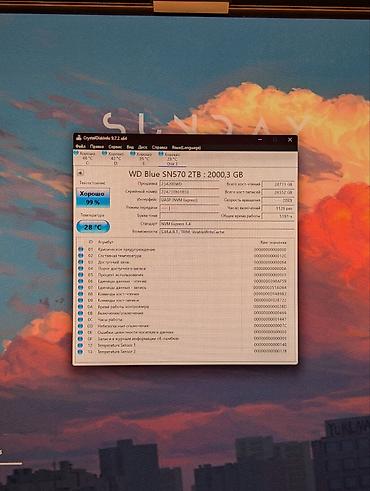The image size is (370, 491).
Task: Click the status orb for Temperature Sensor 1
Action: point(81,345)
